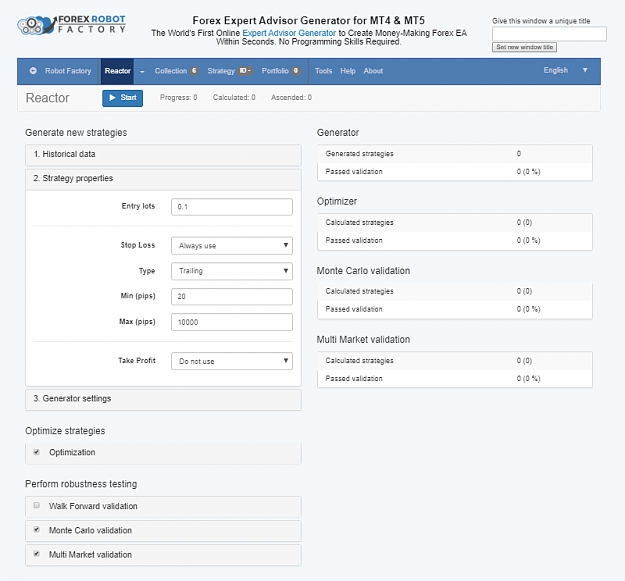
Task: Start the Reactor
Action: tap(122, 98)
